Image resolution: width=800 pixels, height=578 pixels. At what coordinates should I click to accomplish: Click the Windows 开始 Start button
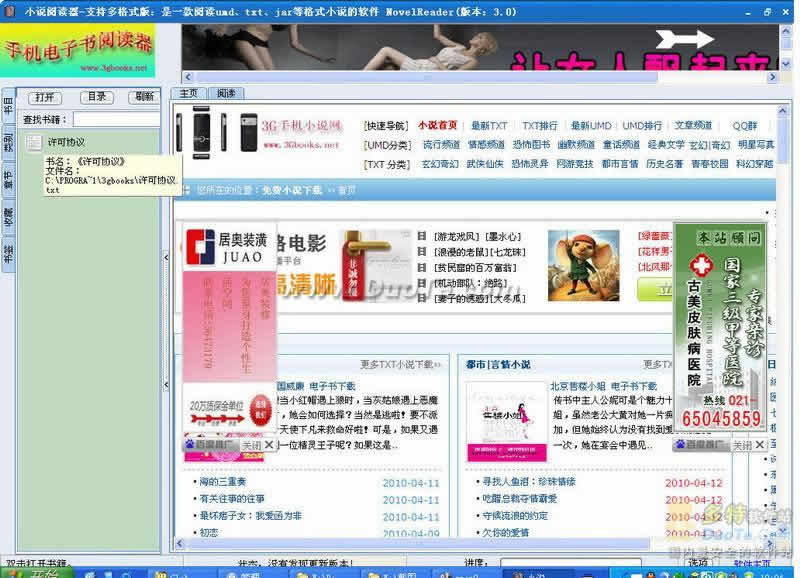[x=36, y=573]
